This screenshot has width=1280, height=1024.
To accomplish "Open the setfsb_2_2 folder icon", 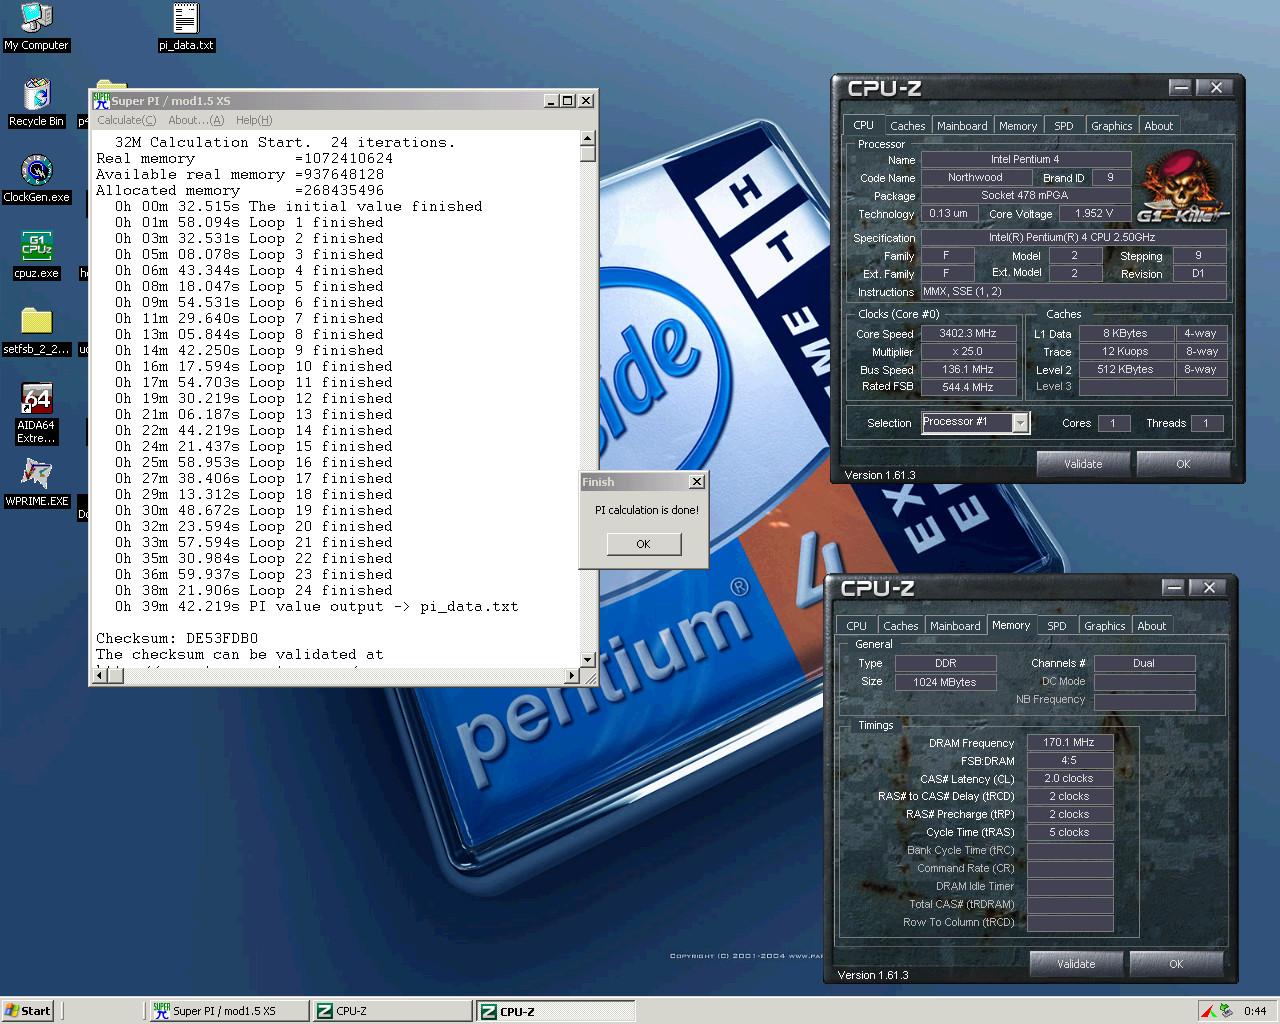I will 36,332.
